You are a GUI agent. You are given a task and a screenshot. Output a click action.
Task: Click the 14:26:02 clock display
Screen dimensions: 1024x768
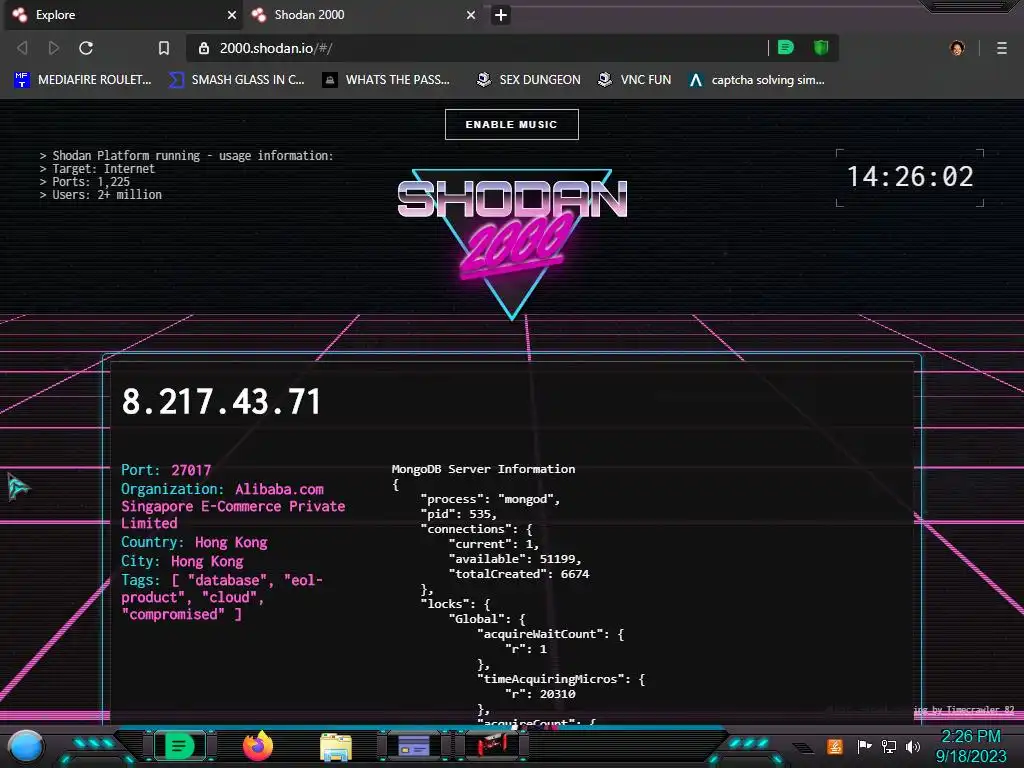[910, 177]
